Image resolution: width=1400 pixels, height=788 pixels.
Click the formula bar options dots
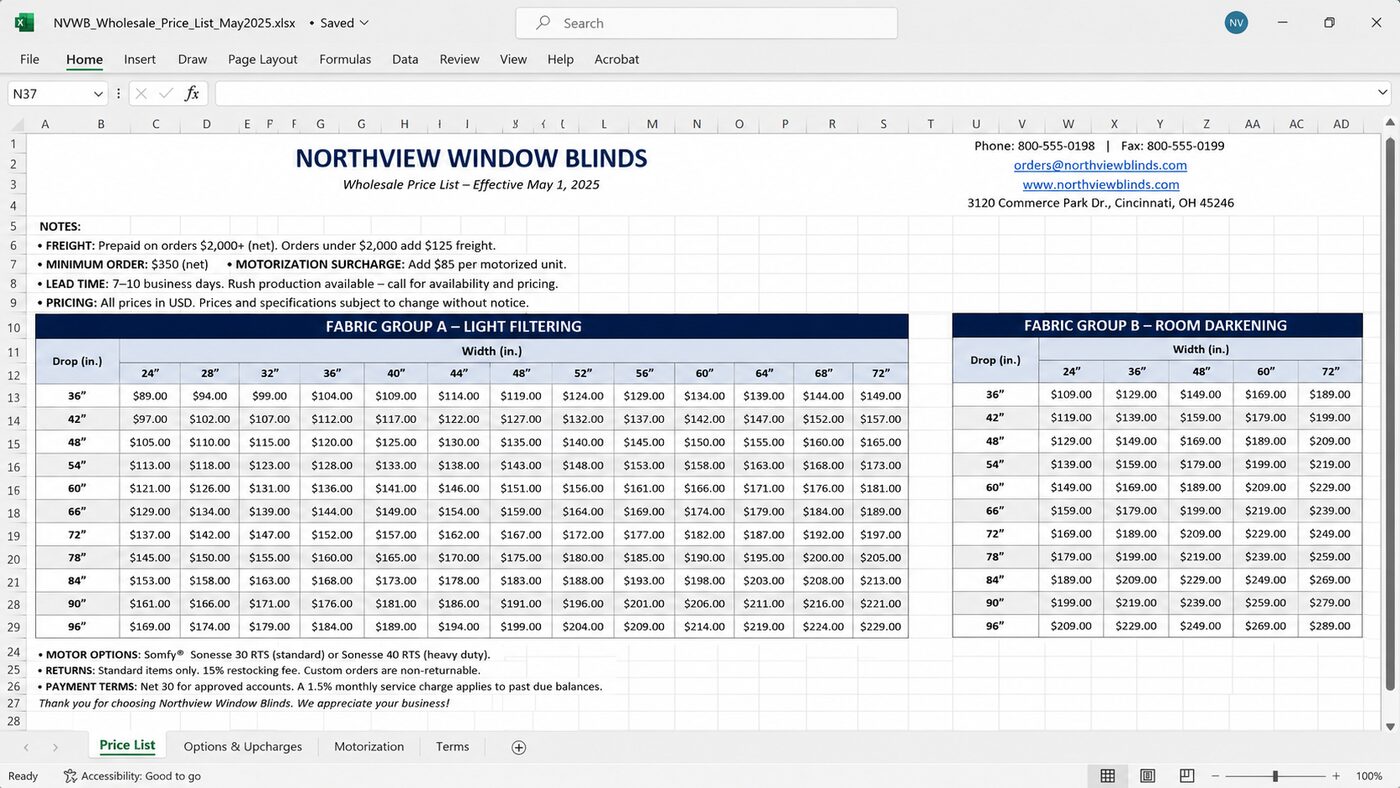click(119, 94)
